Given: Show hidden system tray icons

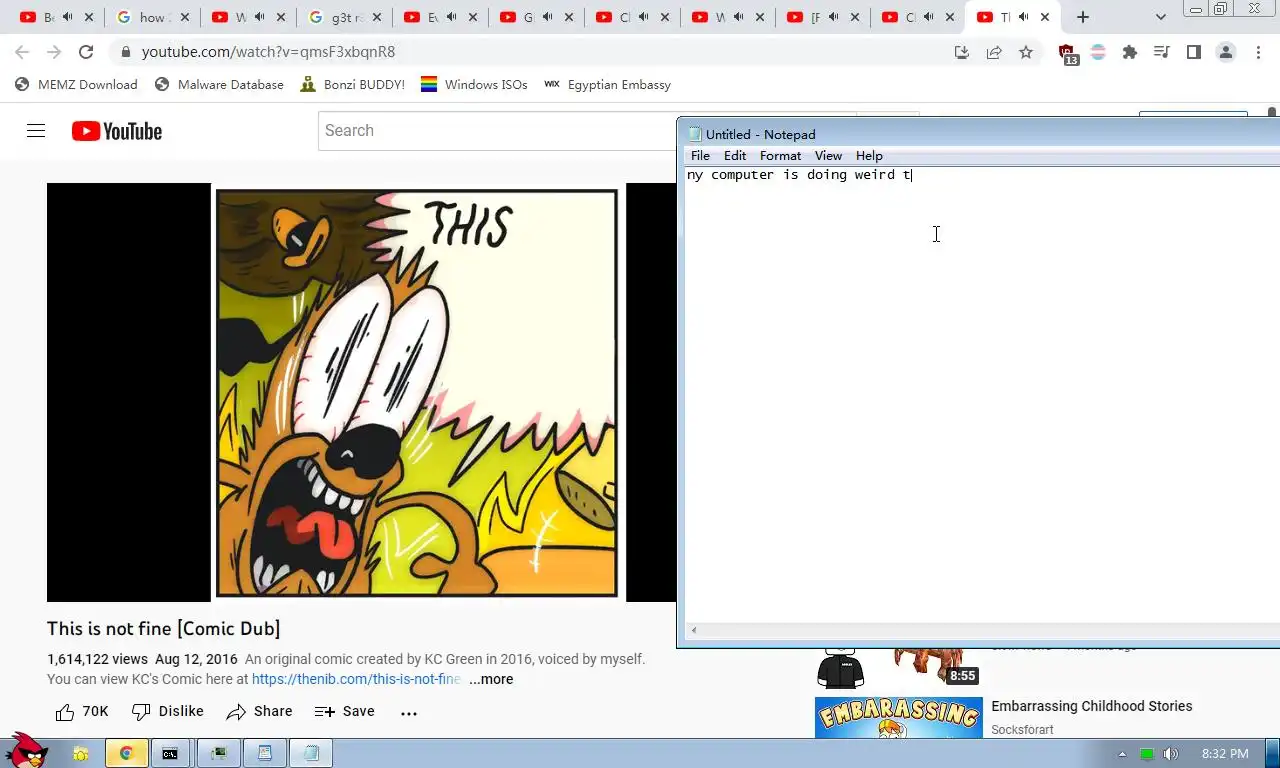Looking at the screenshot, I should pos(1122,754).
